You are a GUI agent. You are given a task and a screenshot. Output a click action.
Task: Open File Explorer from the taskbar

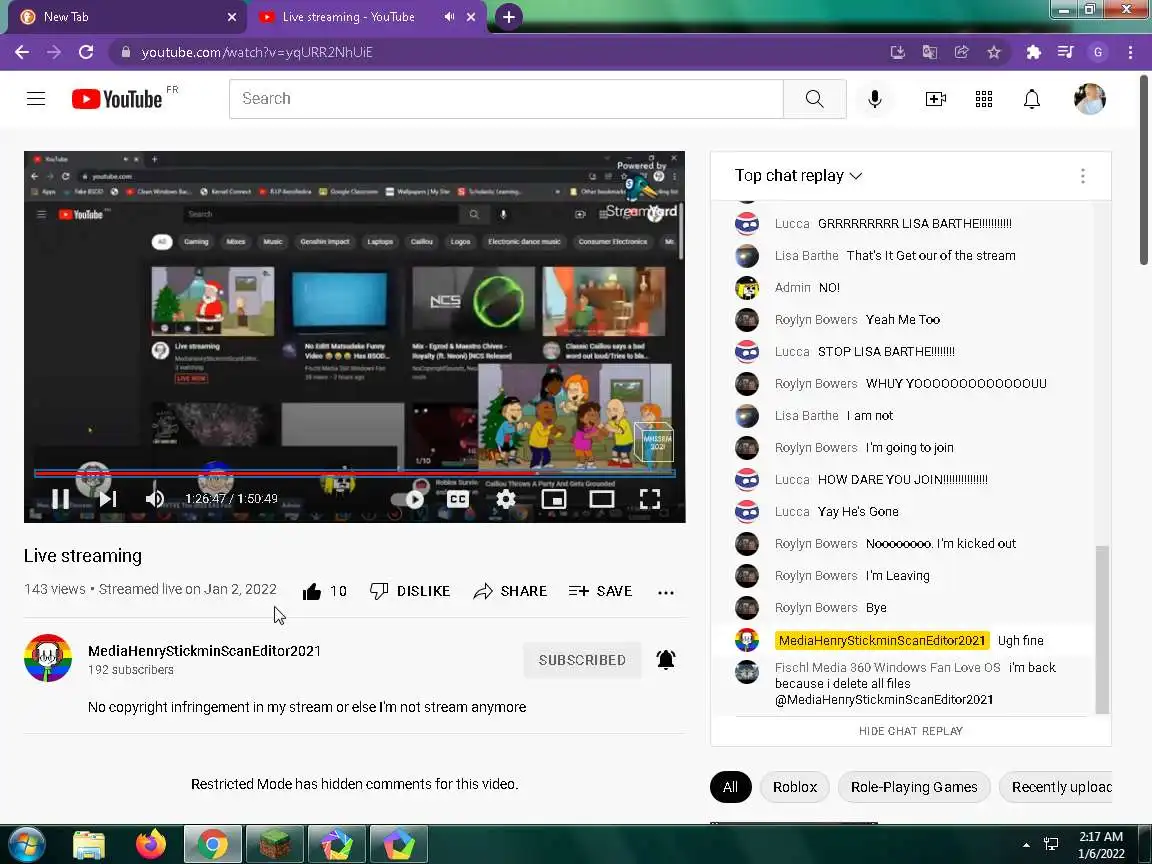pyautogui.click(x=89, y=845)
